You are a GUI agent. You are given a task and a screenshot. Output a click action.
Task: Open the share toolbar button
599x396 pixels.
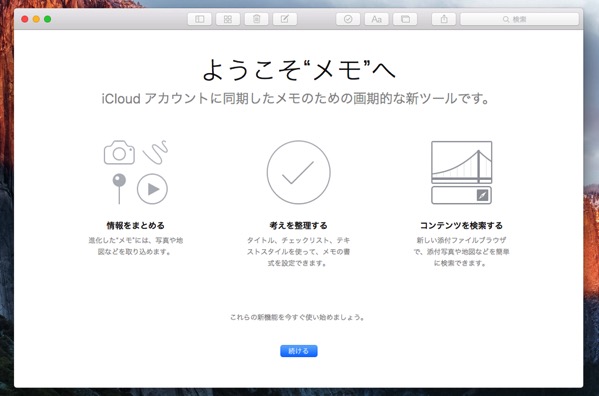pyautogui.click(x=444, y=19)
